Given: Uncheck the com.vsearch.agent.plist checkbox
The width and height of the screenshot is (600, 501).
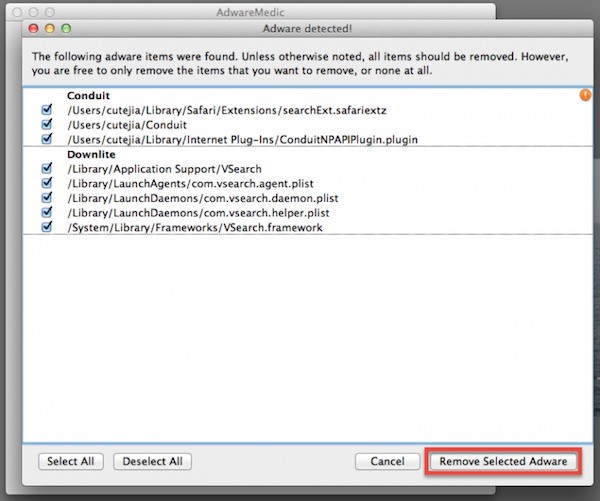Looking at the screenshot, I should (x=46, y=184).
